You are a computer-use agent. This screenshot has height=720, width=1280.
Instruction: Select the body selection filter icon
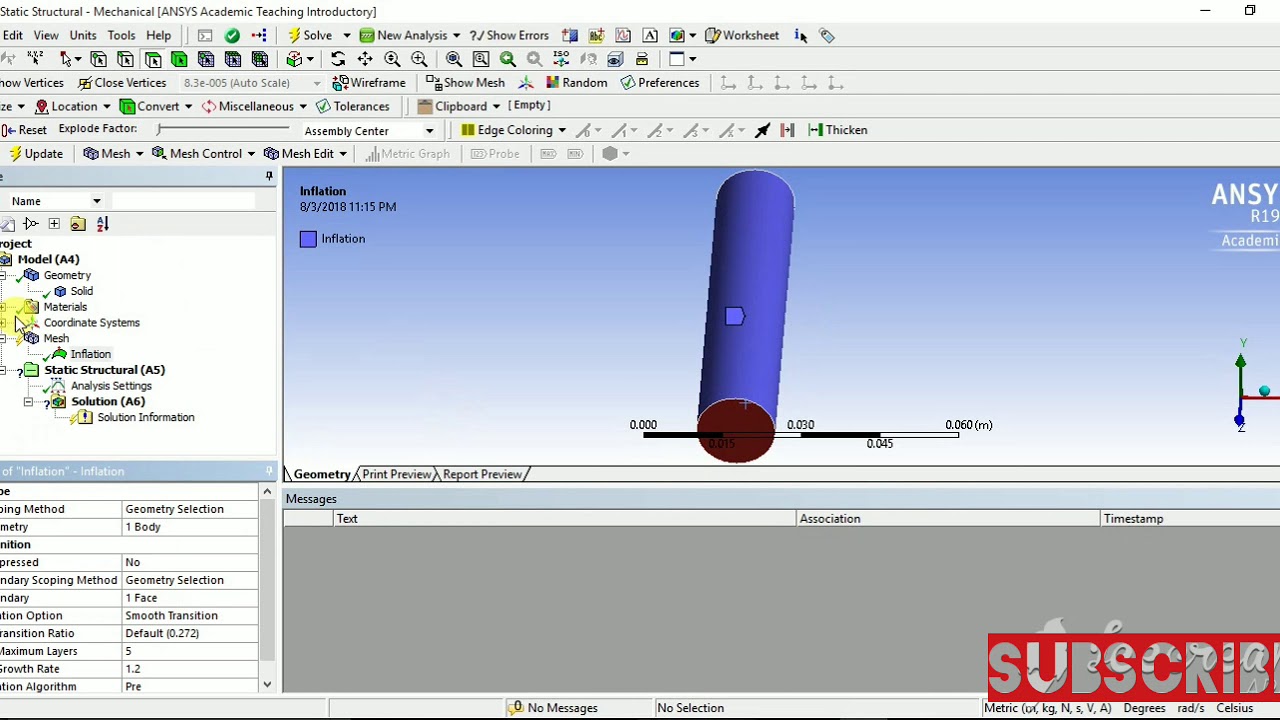point(179,59)
